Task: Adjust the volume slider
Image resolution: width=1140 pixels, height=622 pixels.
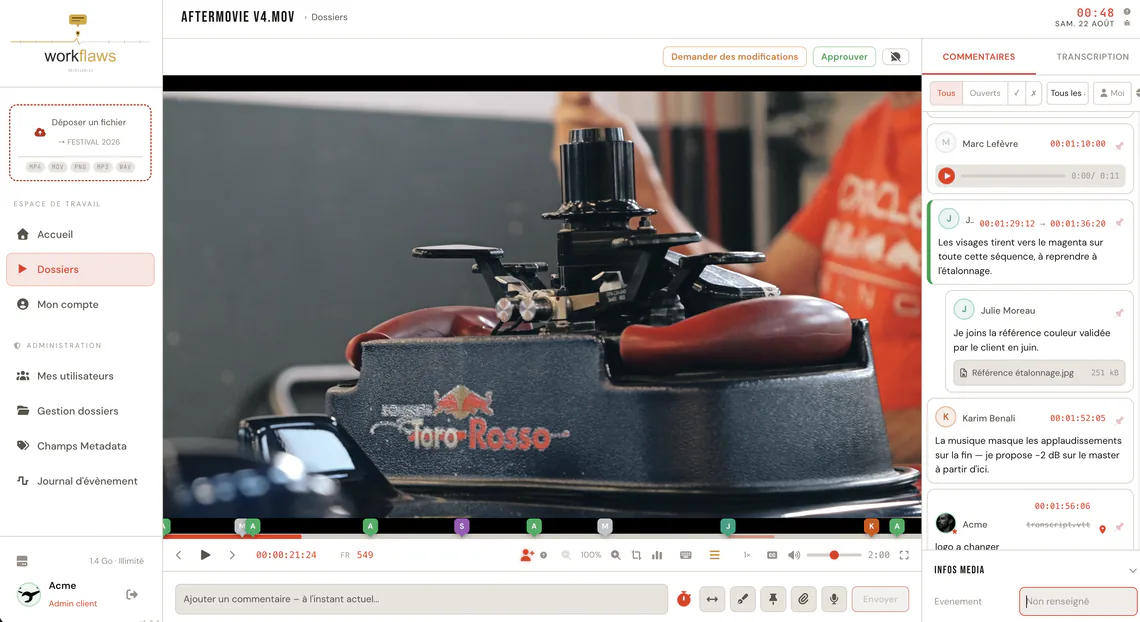Action: click(x=834, y=555)
